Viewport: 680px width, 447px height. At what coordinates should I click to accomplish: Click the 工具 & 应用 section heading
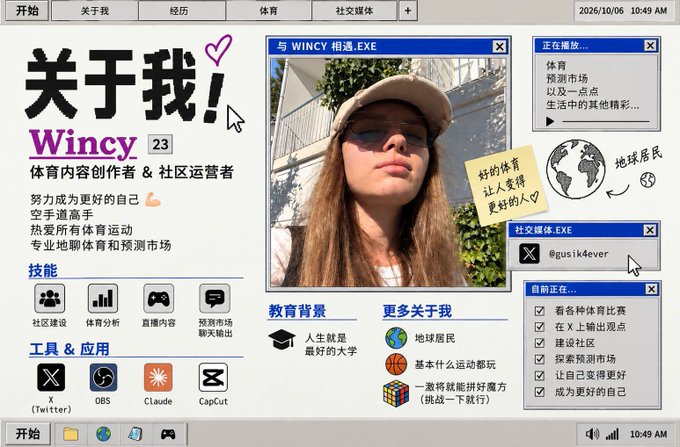pos(69,349)
